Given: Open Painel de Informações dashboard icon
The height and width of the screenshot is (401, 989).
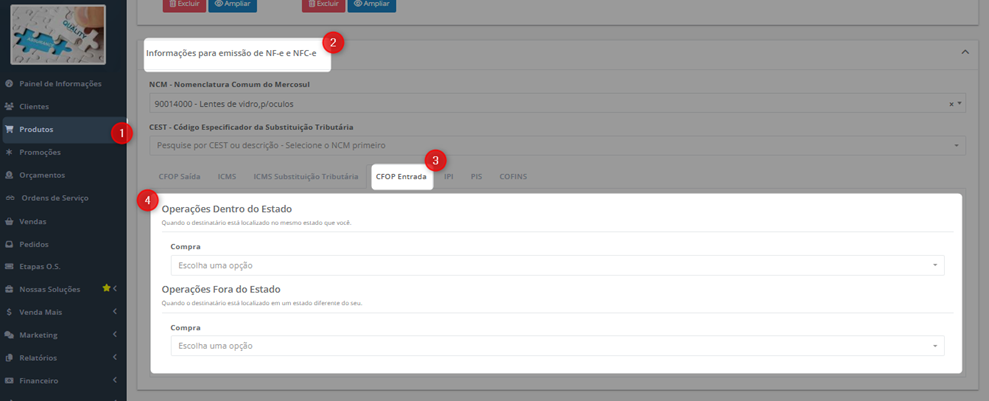Looking at the screenshot, I should coord(9,84).
